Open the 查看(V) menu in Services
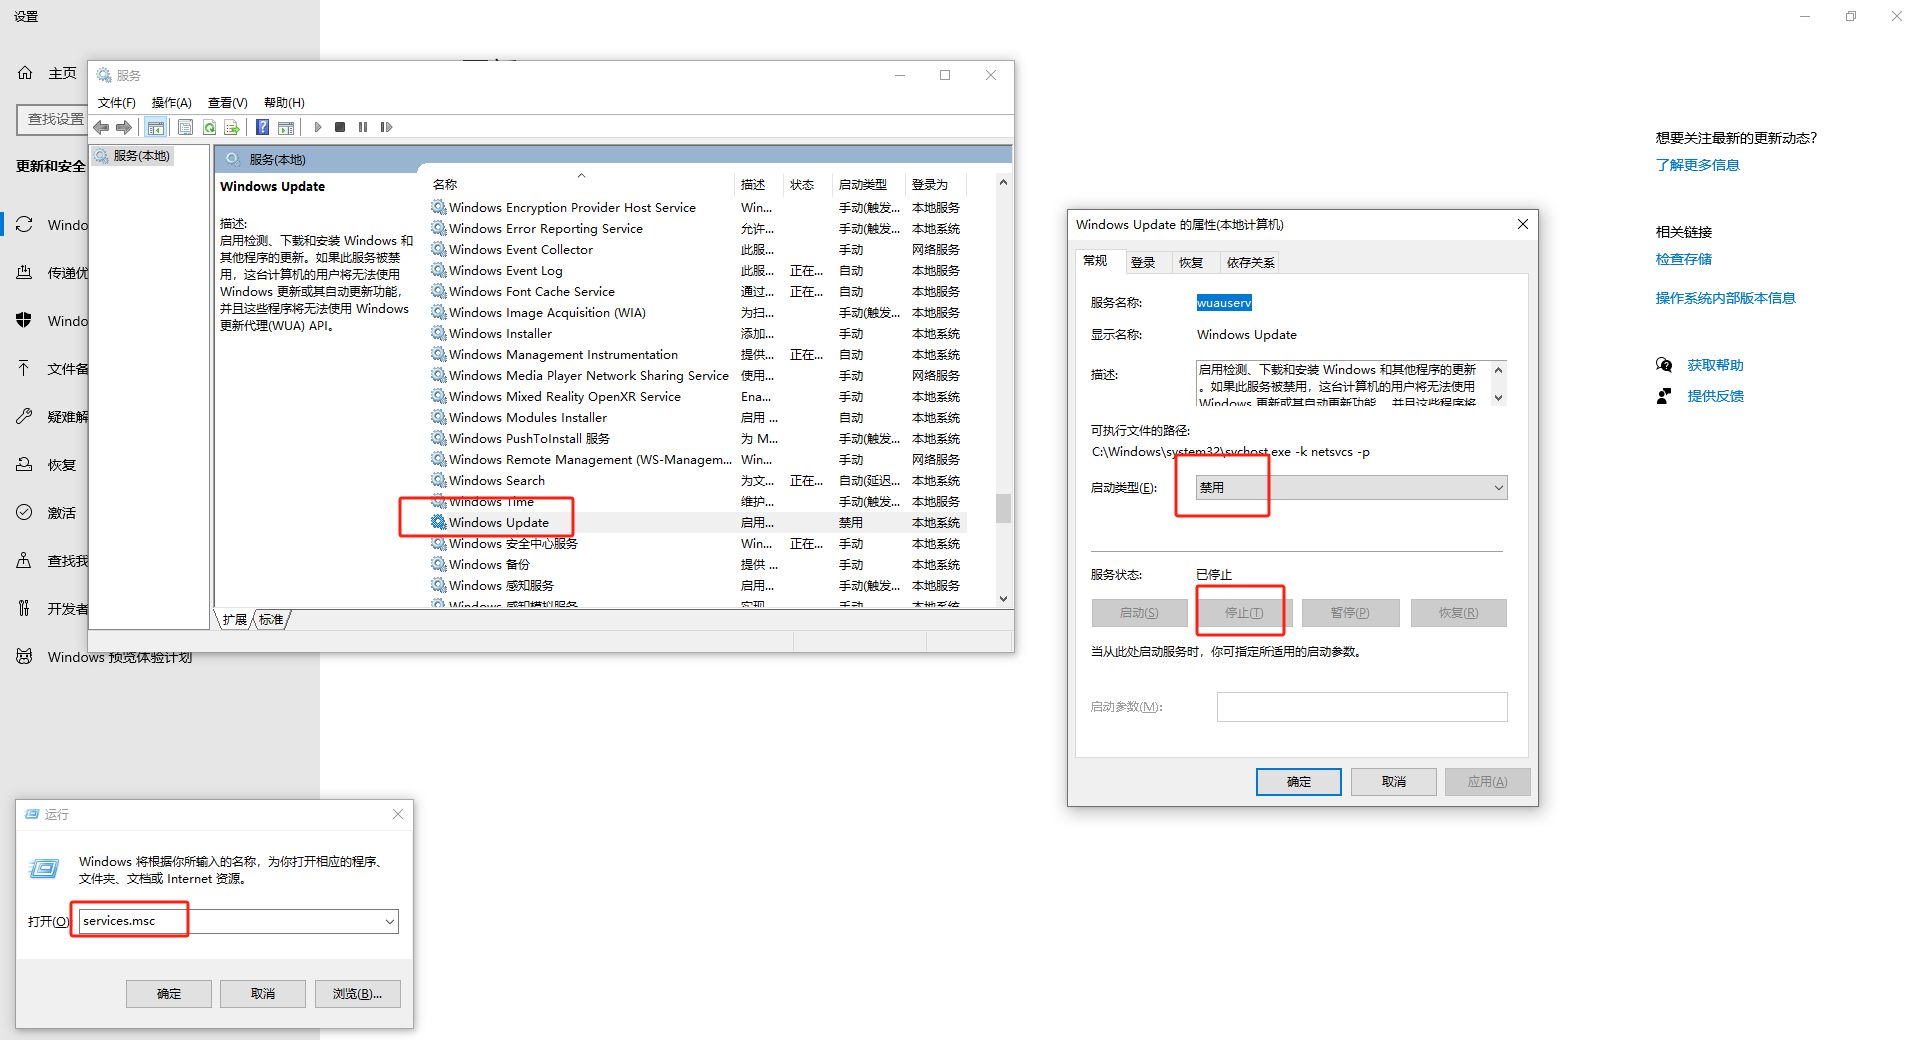The height and width of the screenshot is (1040, 1920). tap(228, 103)
